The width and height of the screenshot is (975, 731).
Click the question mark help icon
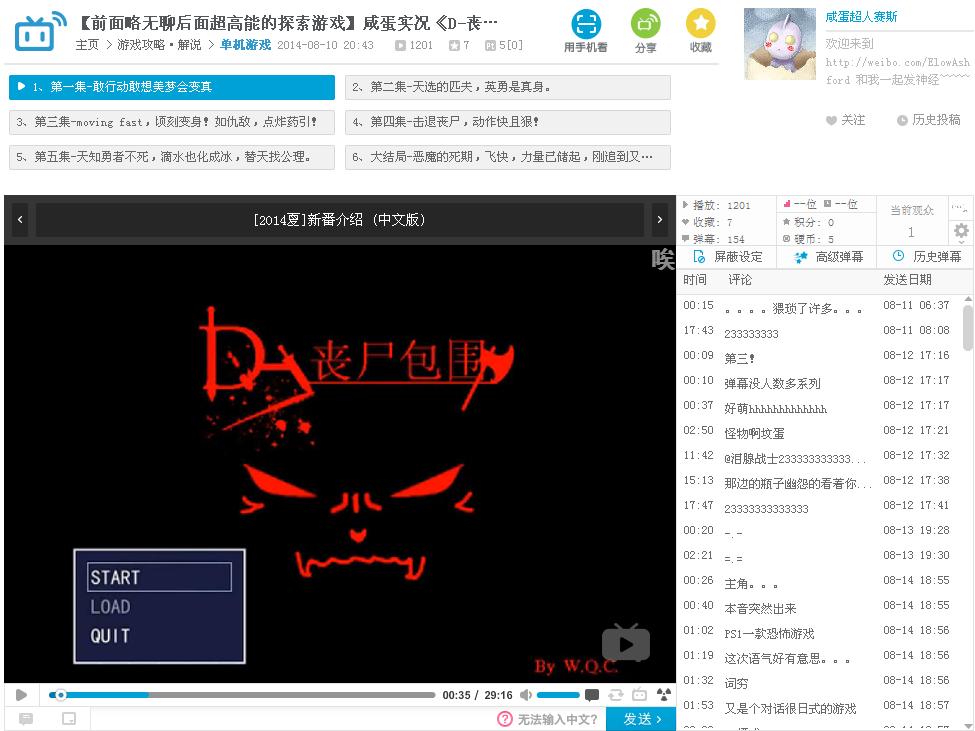(x=505, y=719)
